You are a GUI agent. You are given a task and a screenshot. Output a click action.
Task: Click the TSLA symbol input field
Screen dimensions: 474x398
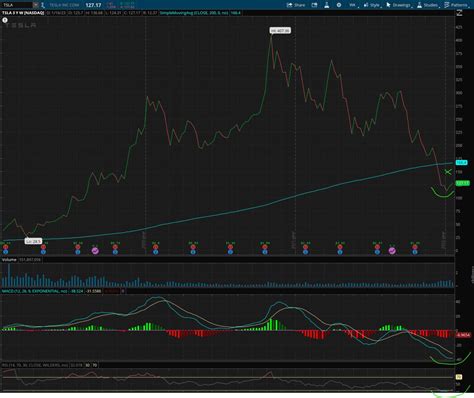(x=17, y=5)
